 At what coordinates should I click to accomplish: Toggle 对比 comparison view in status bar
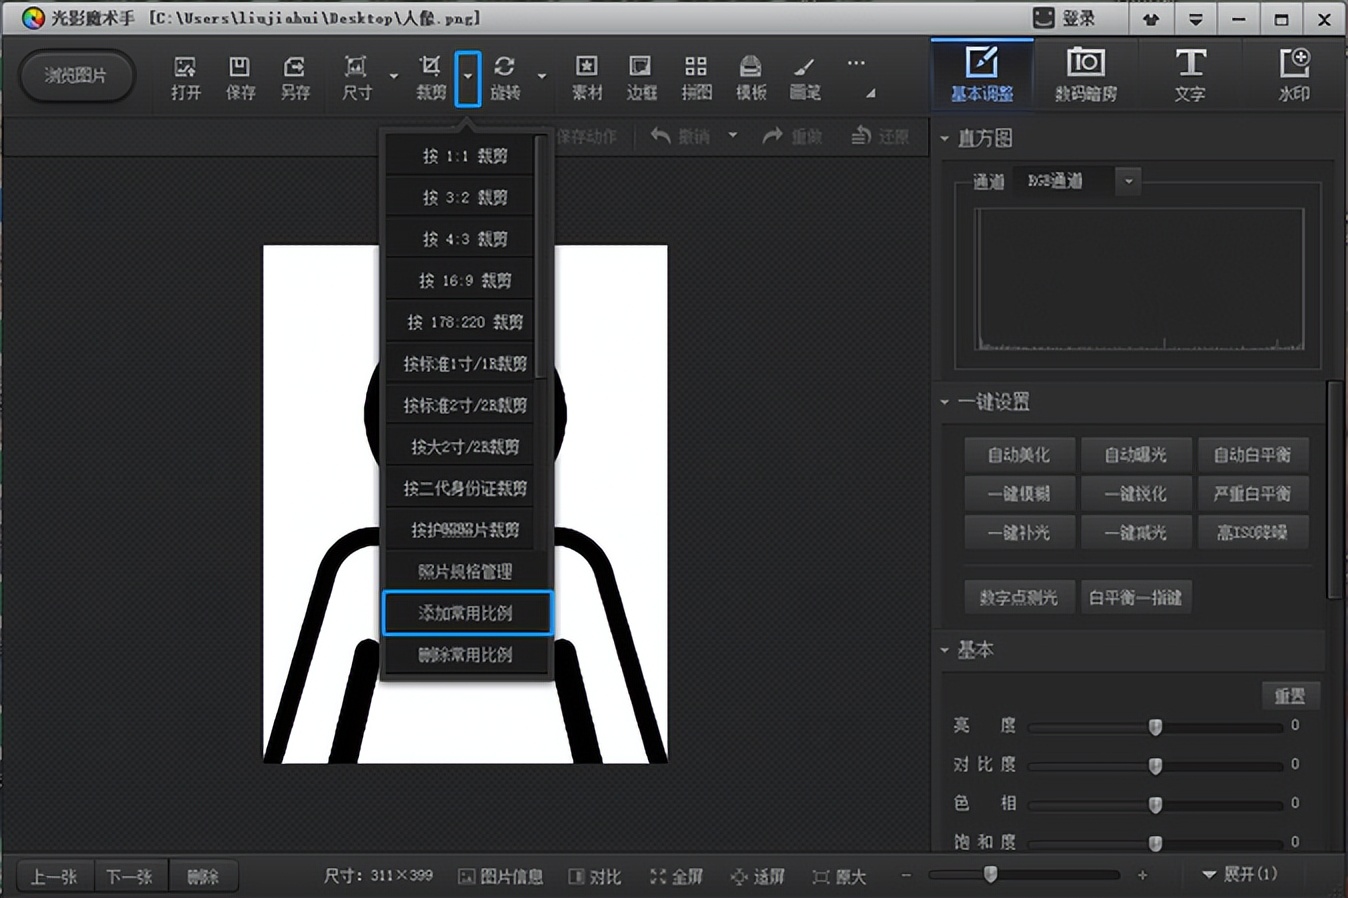pos(594,876)
